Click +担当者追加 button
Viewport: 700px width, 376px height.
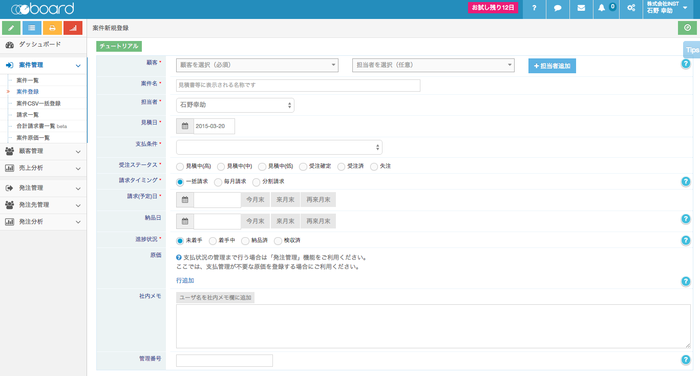(x=552, y=66)
